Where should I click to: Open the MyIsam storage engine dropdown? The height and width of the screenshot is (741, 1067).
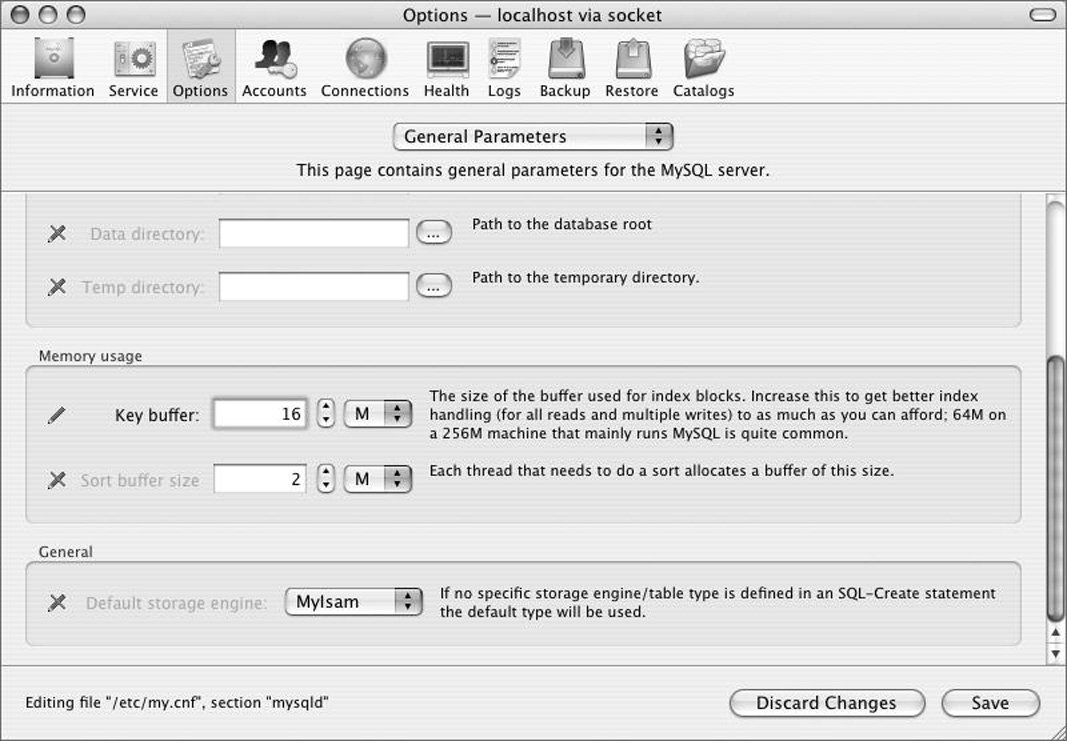point(353,602)
